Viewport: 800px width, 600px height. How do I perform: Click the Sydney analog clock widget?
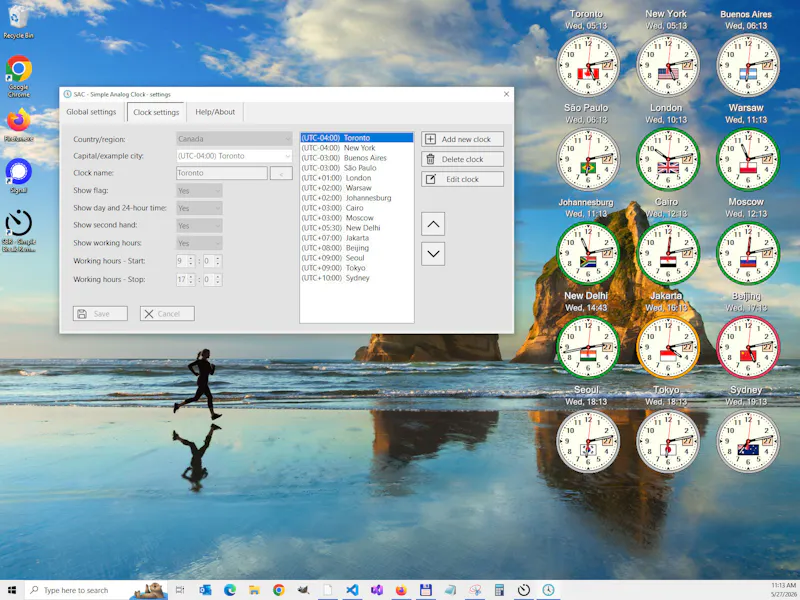coord(748,441)
